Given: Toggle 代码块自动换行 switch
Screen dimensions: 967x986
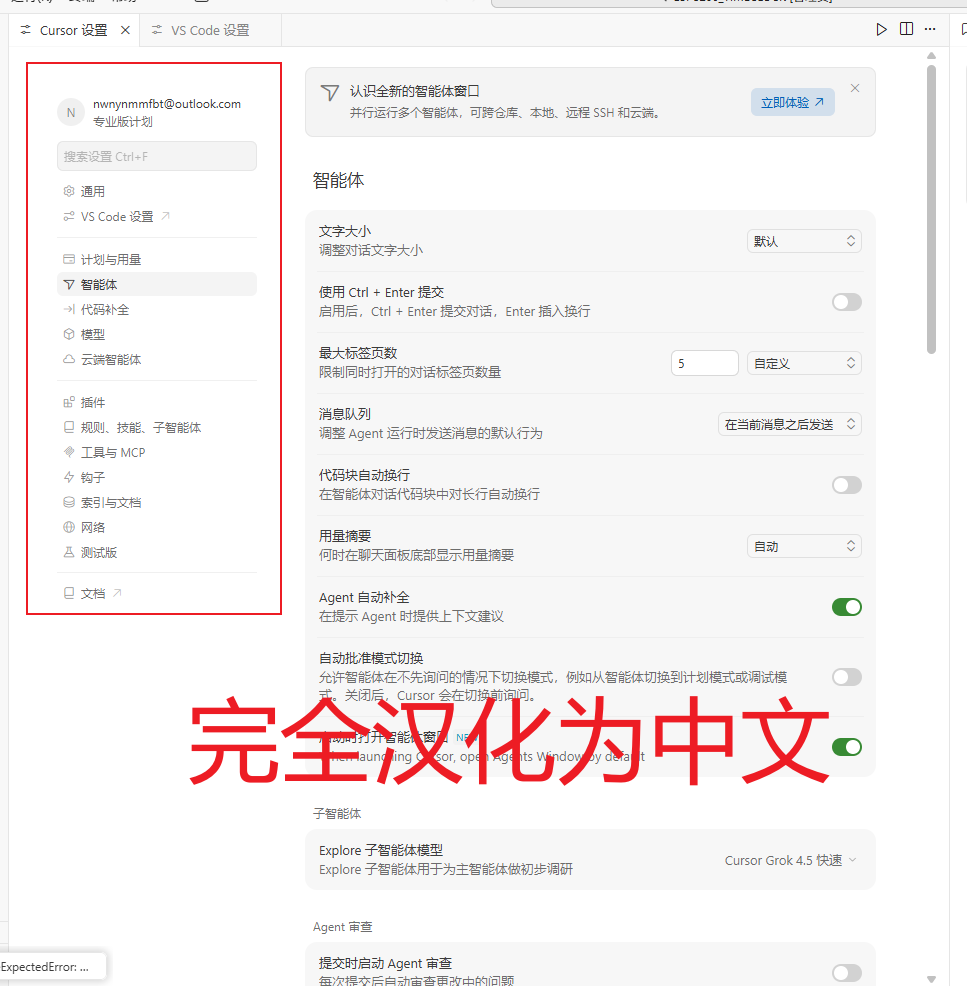Looking at the screenshot, I should pyautogui.click(x=846, y=485).
